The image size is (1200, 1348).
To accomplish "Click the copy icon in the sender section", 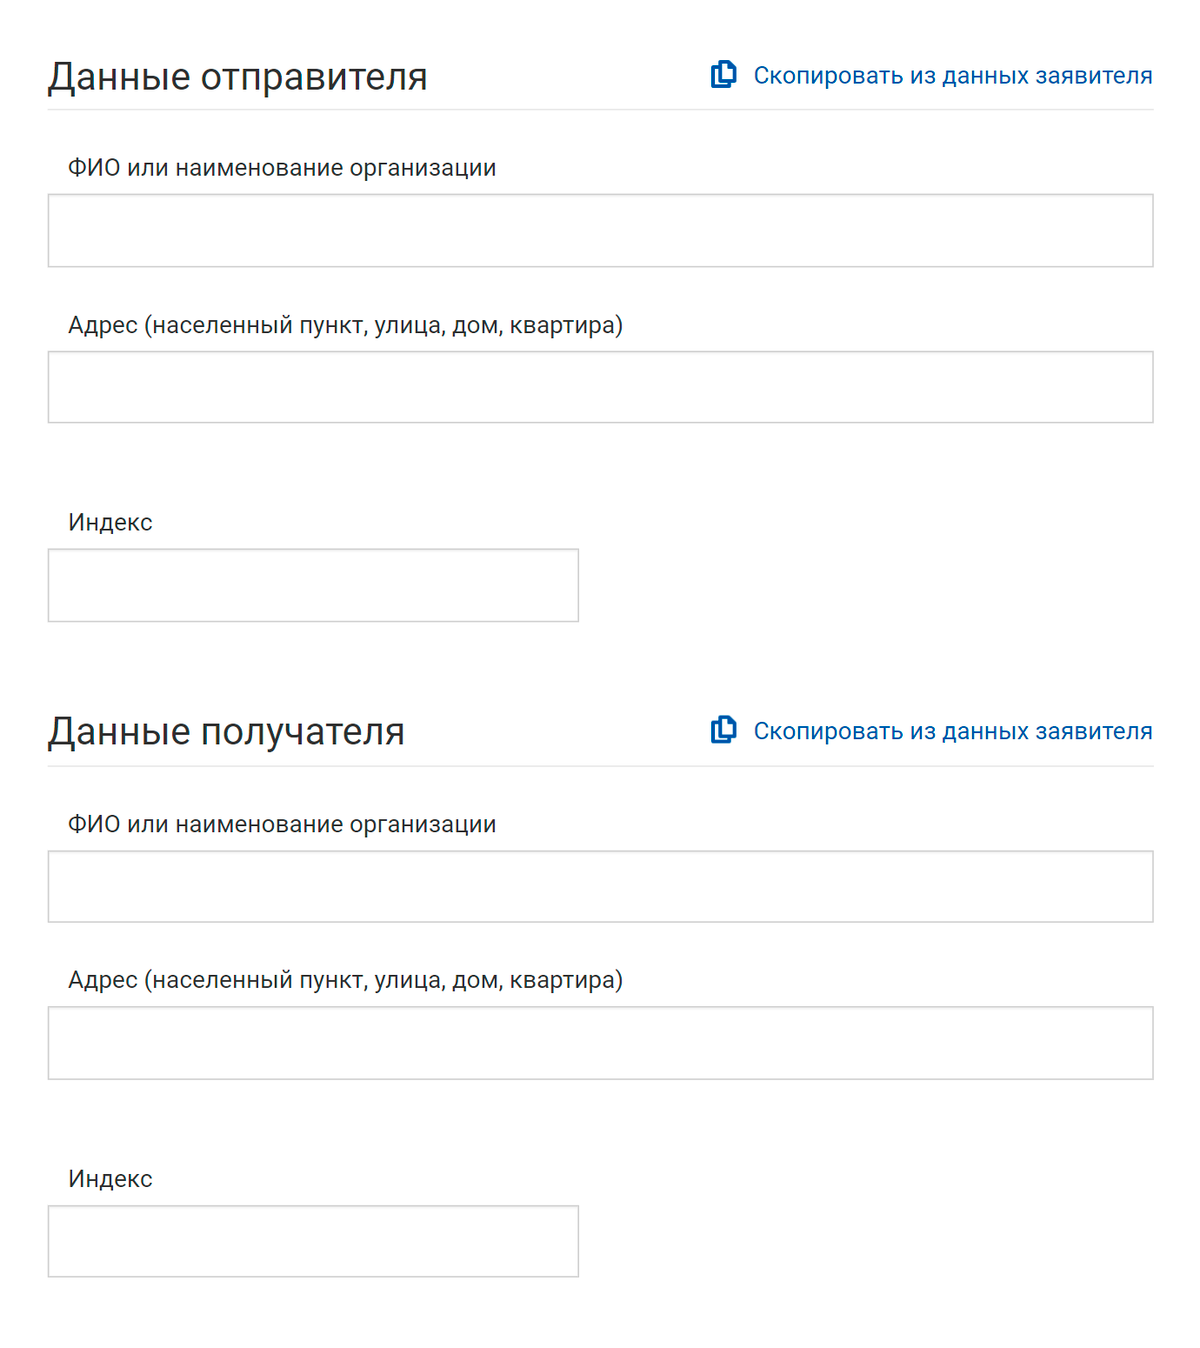I will 724,75.
